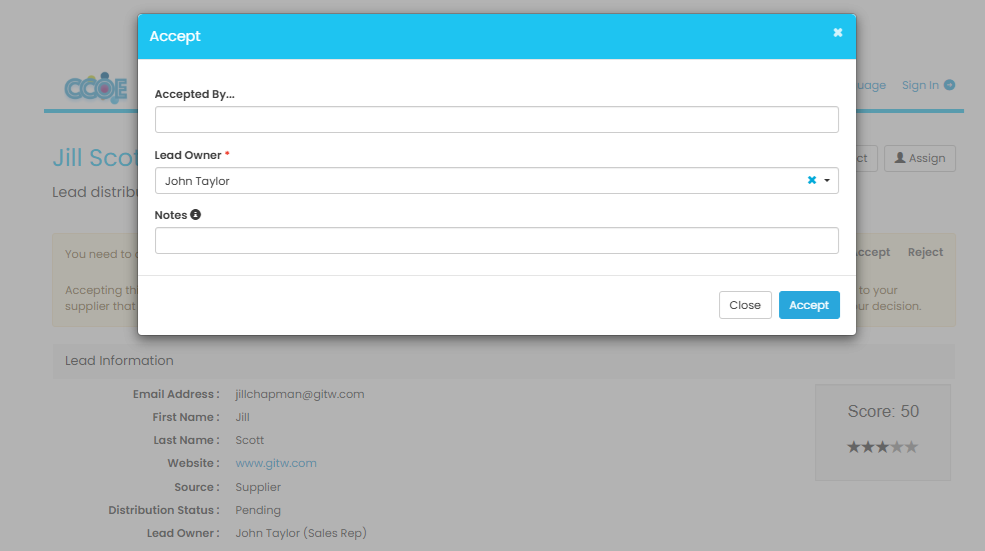
Task: Confirm with the blue Accept button
Action: (809, 305)
